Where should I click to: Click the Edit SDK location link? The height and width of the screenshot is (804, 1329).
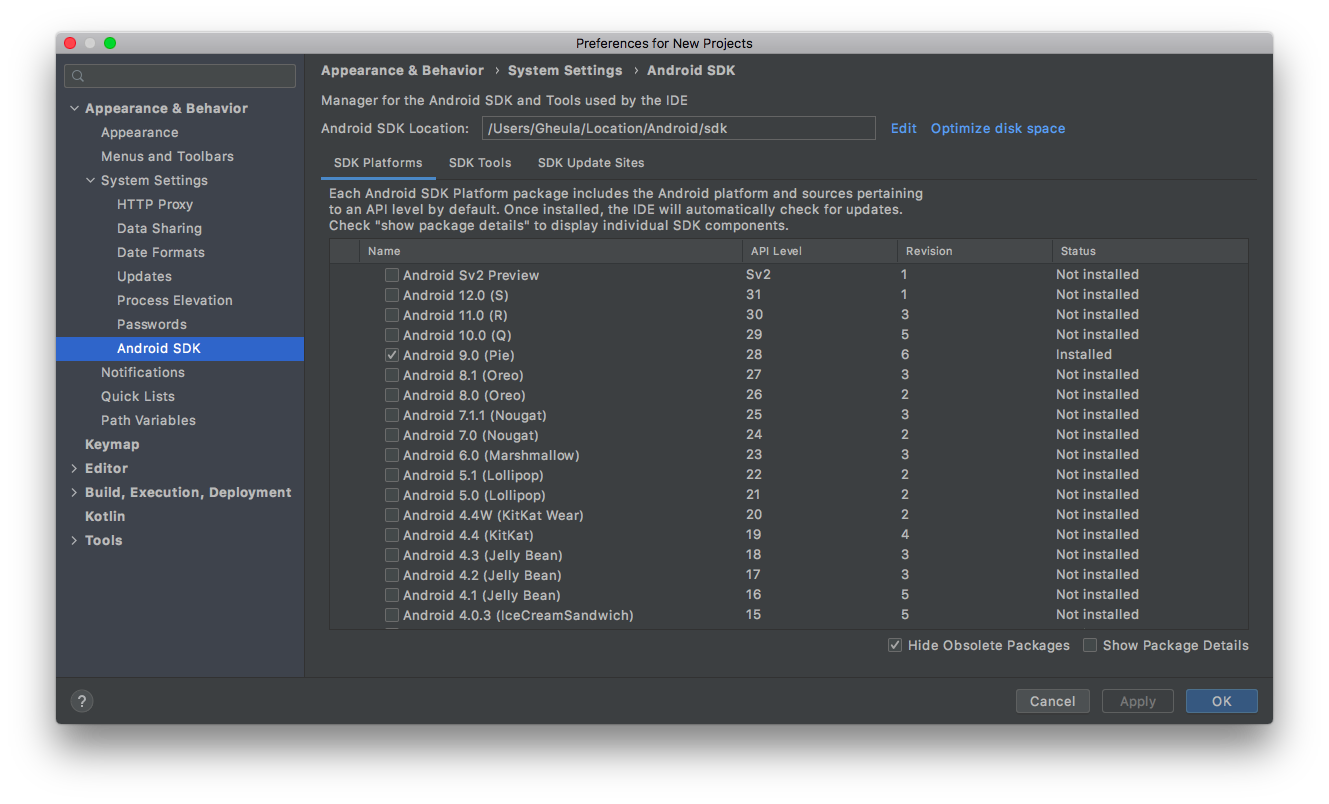tap(903, 128)
